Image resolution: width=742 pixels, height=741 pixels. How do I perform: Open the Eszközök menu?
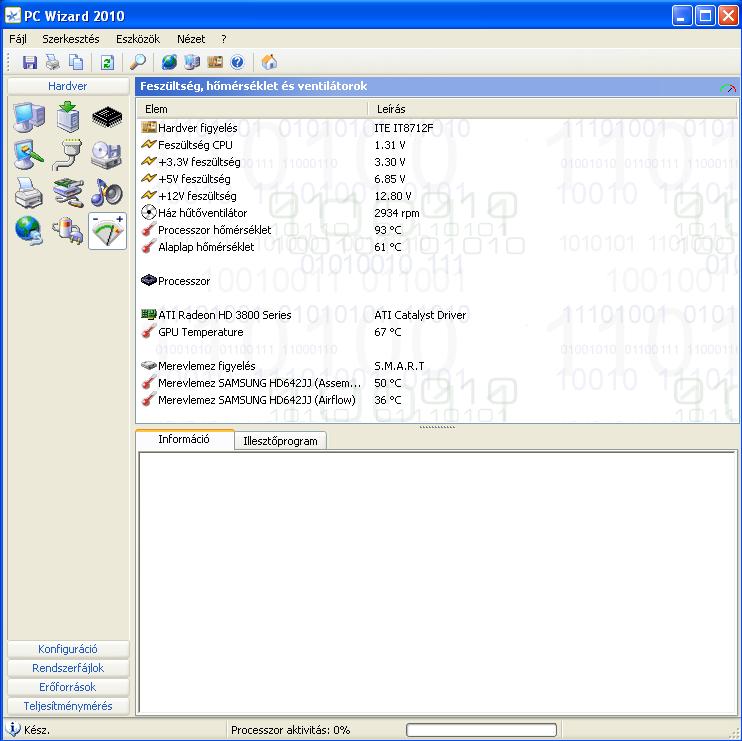[x=138, y=39]
